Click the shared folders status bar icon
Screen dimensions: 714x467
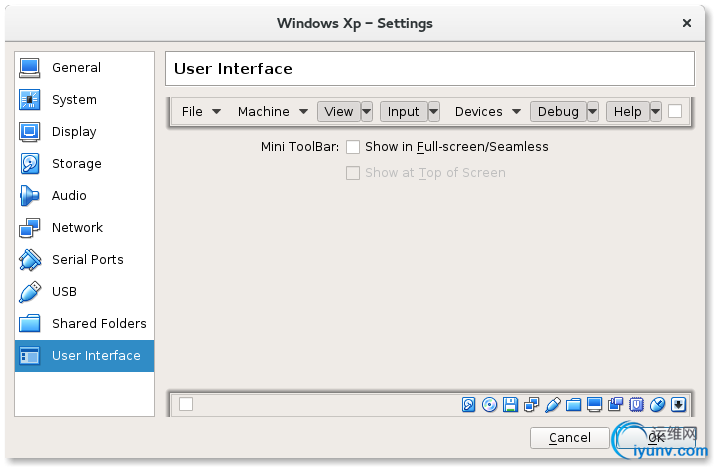tap(573, 405)
